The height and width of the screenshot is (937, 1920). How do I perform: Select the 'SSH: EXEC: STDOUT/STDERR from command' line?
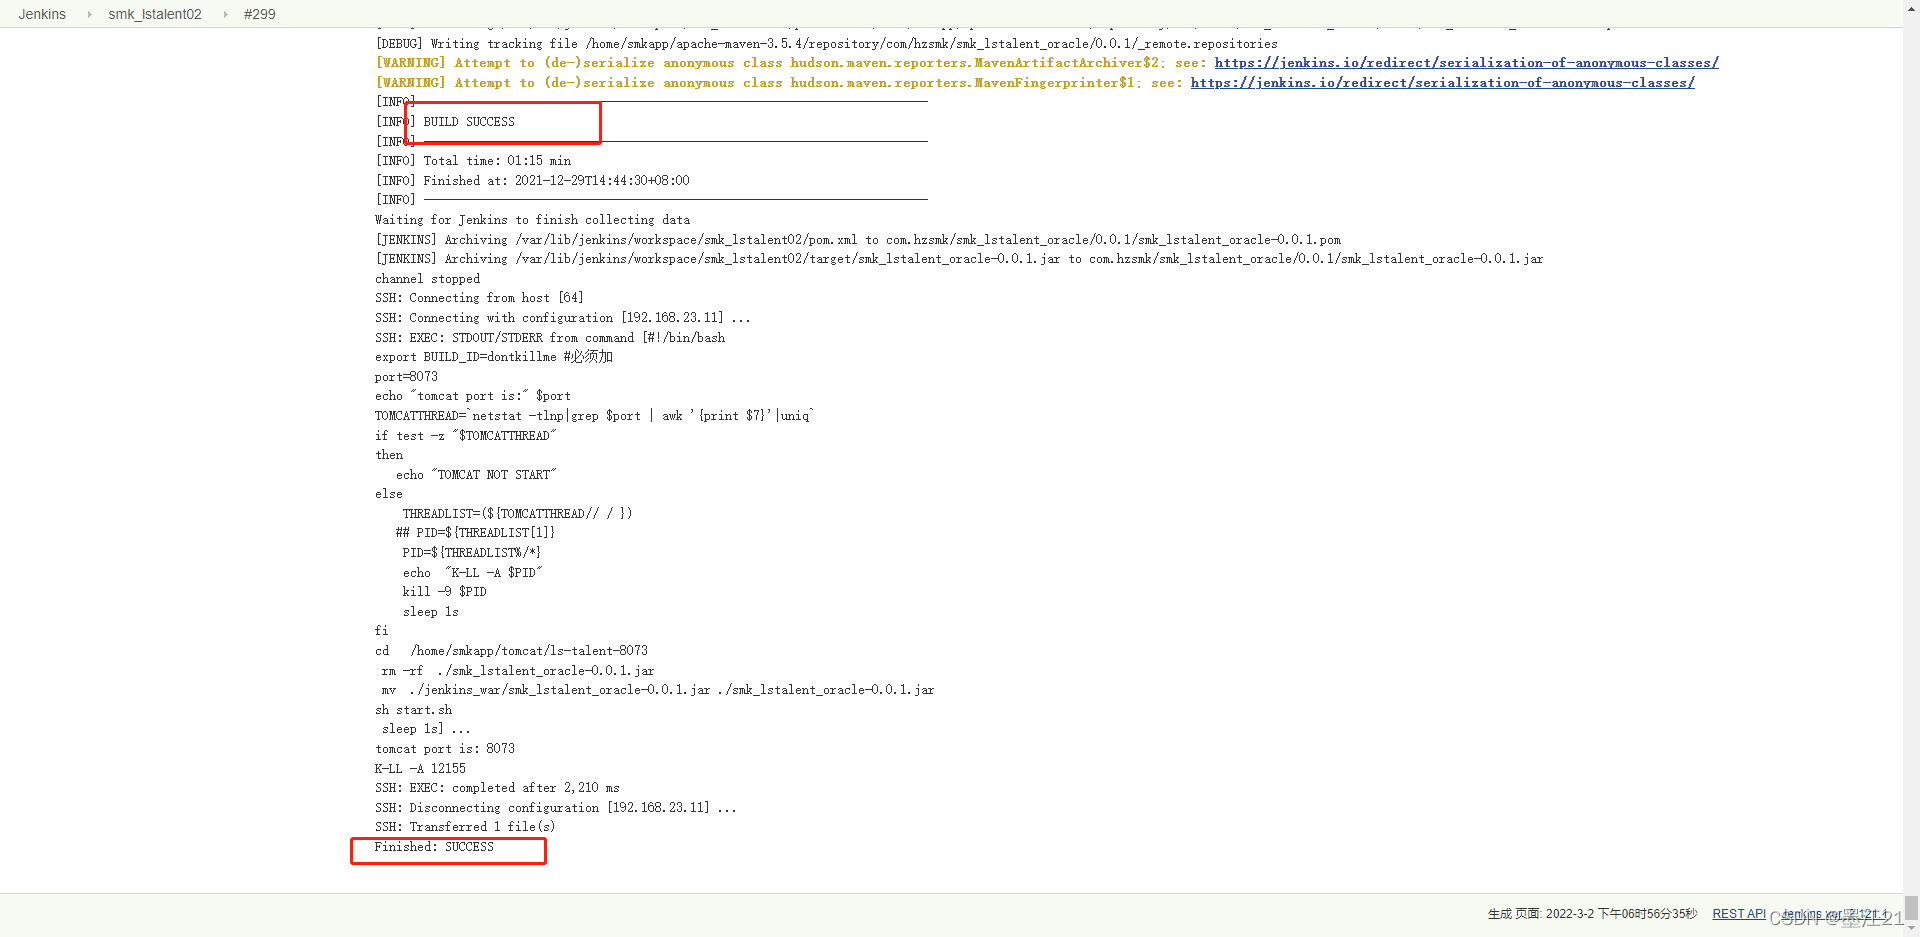pos(550,338)
